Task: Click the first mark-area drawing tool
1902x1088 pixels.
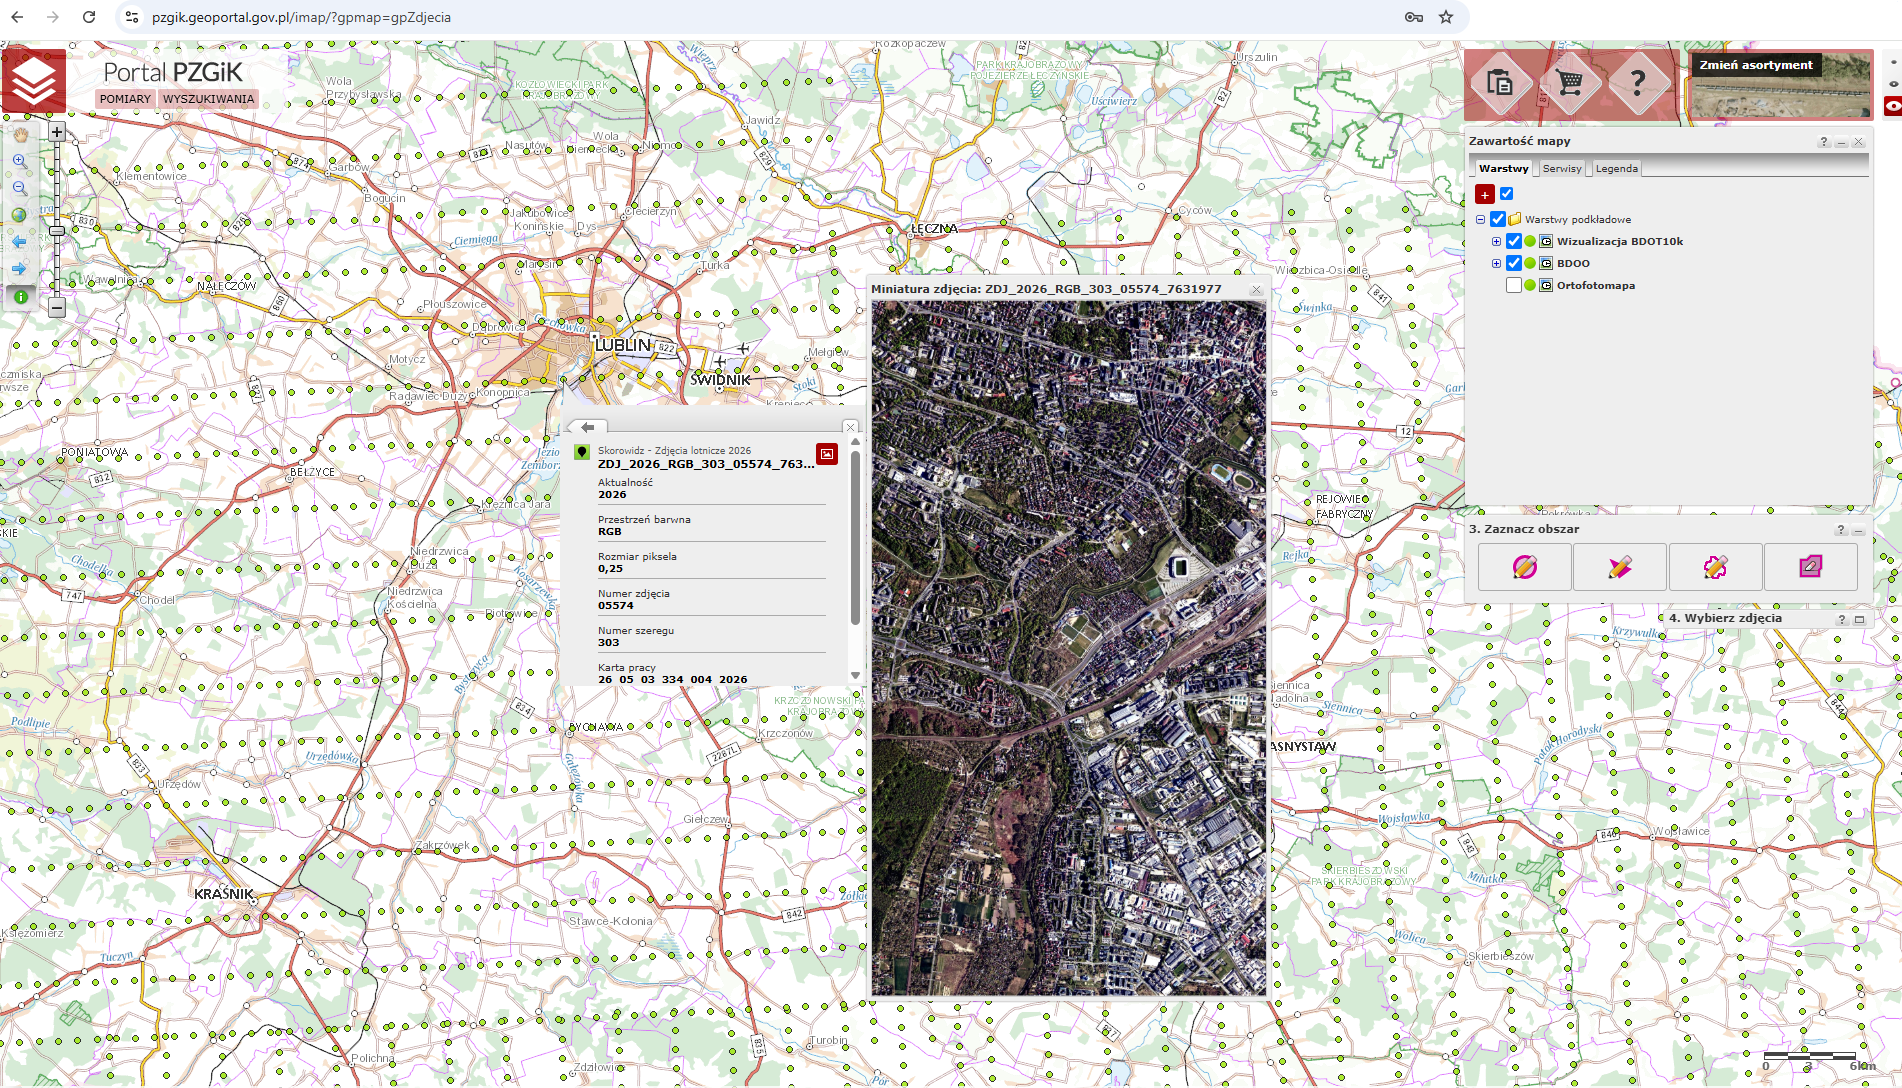Action: [x=1524, y=567]
